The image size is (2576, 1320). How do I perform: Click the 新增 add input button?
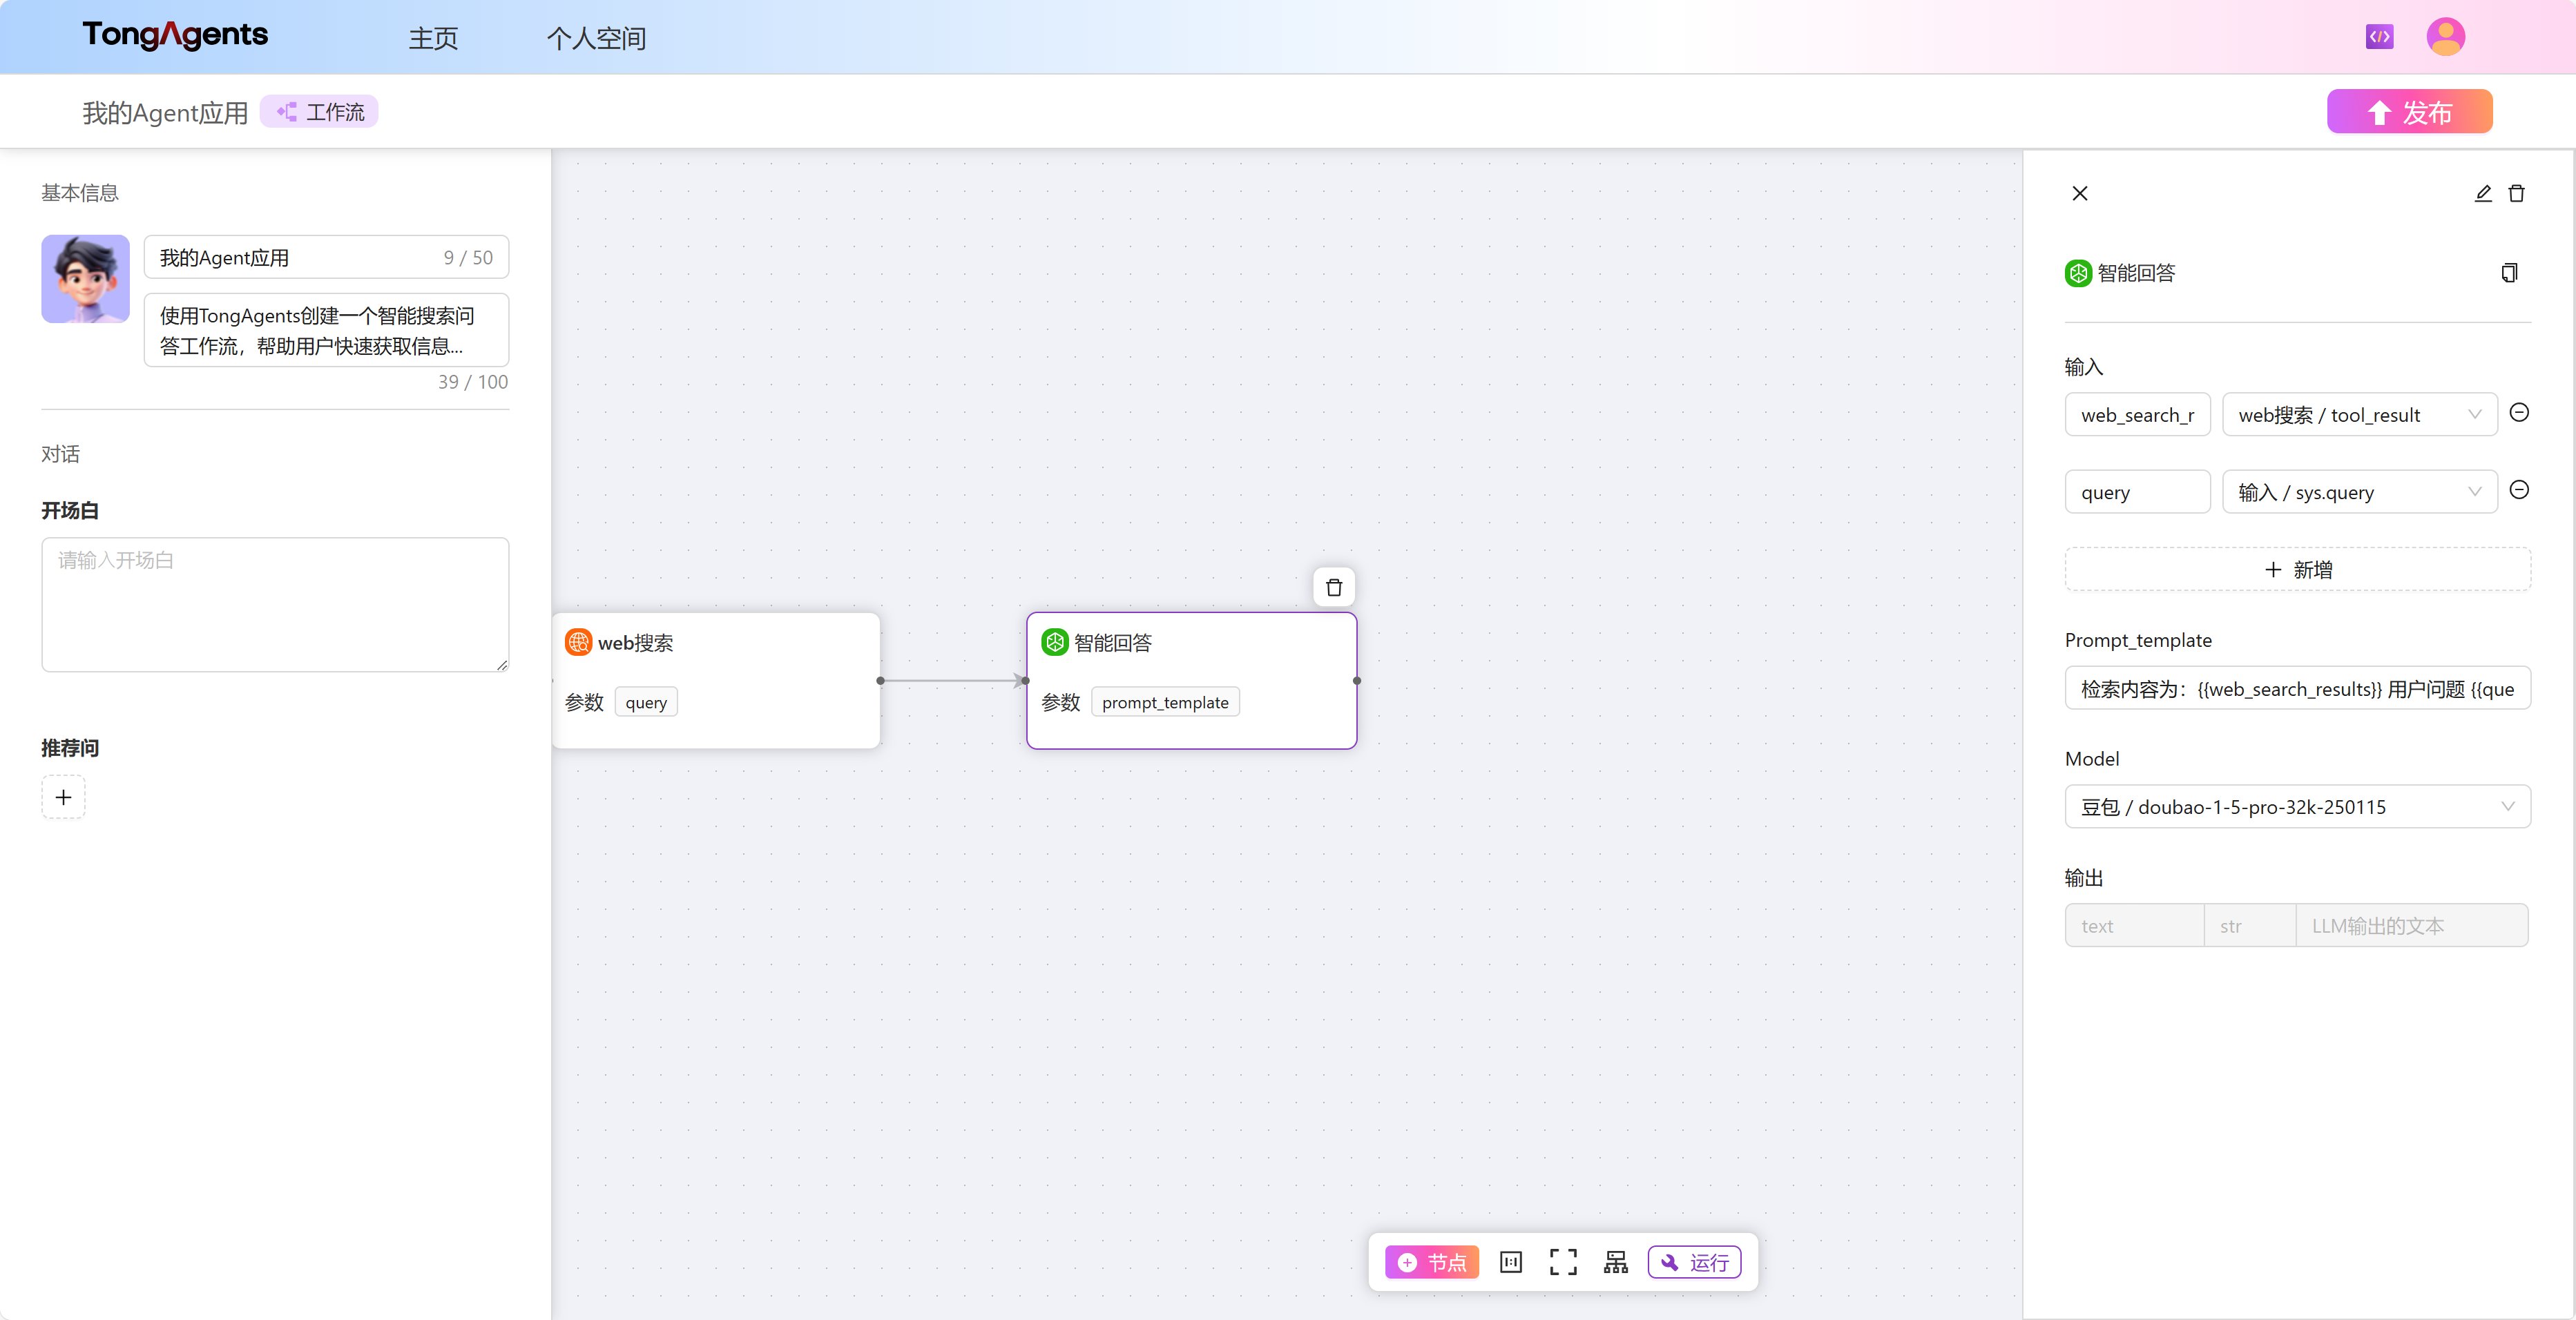(2297, 570)
